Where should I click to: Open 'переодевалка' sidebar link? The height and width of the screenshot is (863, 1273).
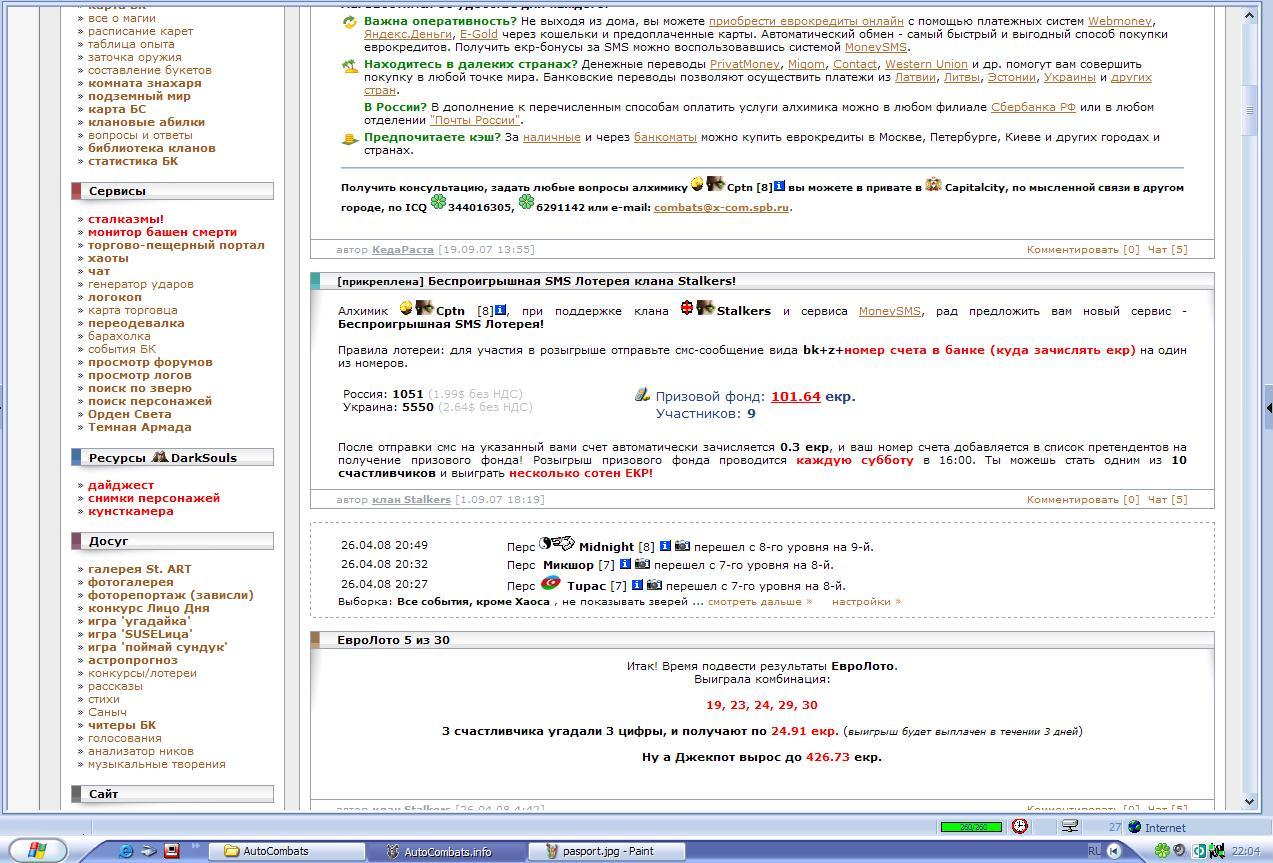click(x=136, y=323)
